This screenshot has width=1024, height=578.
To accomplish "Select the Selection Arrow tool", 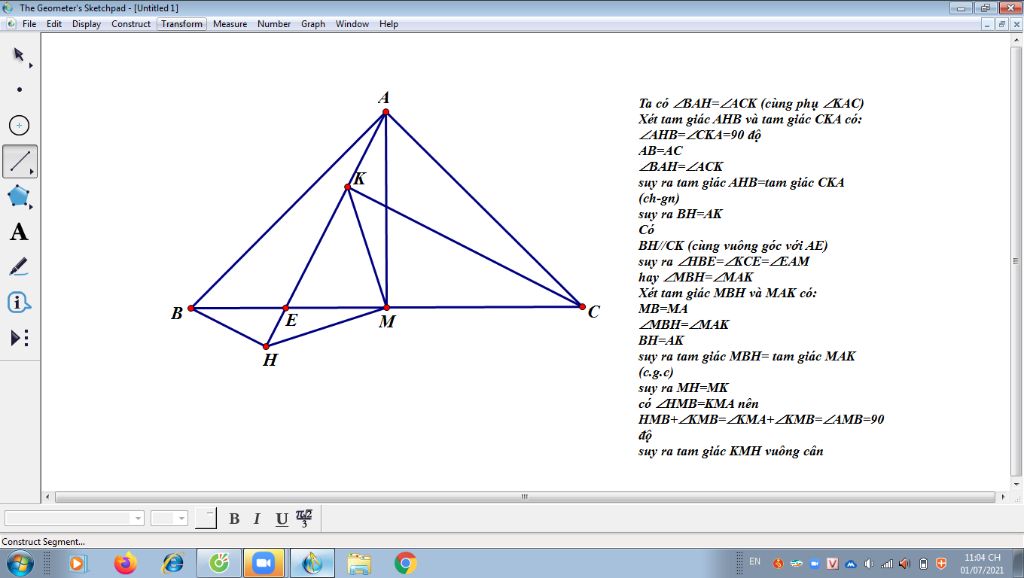I will tap(19, 54).
